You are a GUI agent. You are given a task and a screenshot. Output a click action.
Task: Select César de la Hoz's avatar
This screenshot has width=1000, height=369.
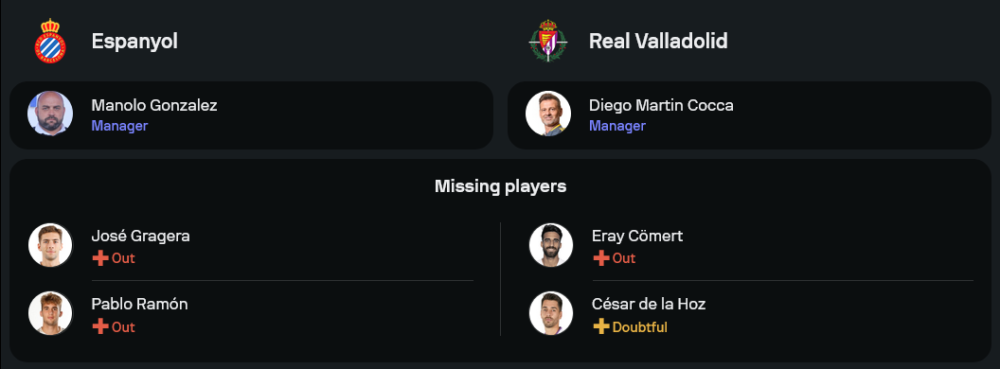(x=551, y=314)
